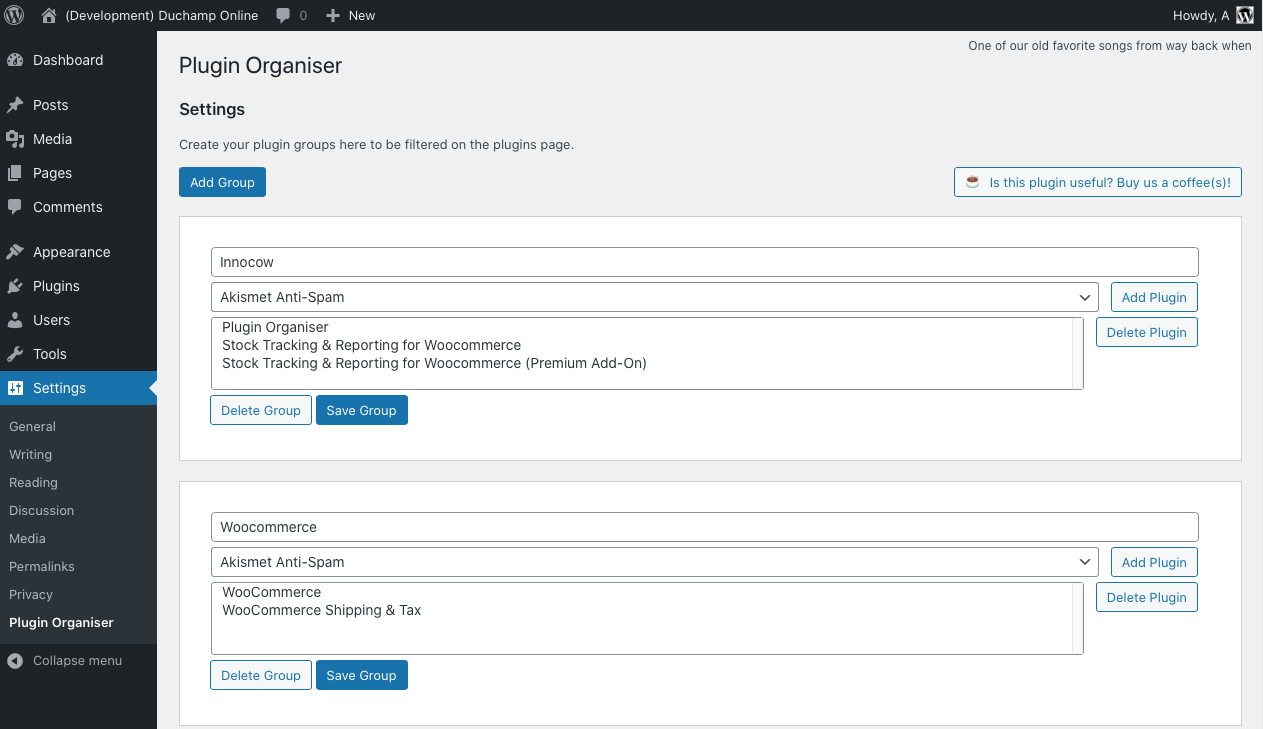This screenshot has height=729, width=1263.
Task: Click Add Plugin in Woocommerce group
Action: 1154,562
